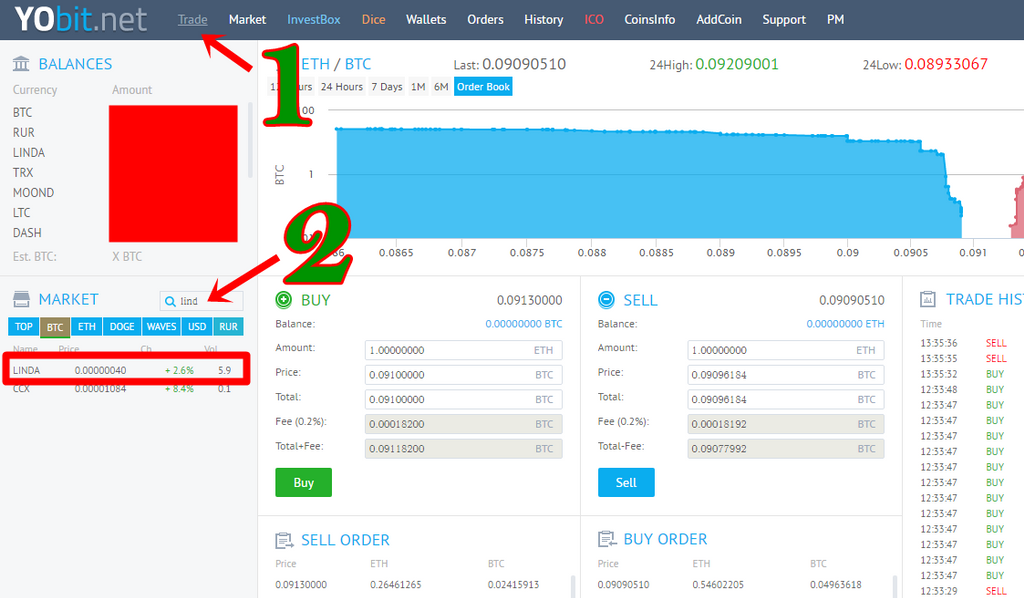
Task: Click LTC in balances list
Action: [x=22, y=213]
